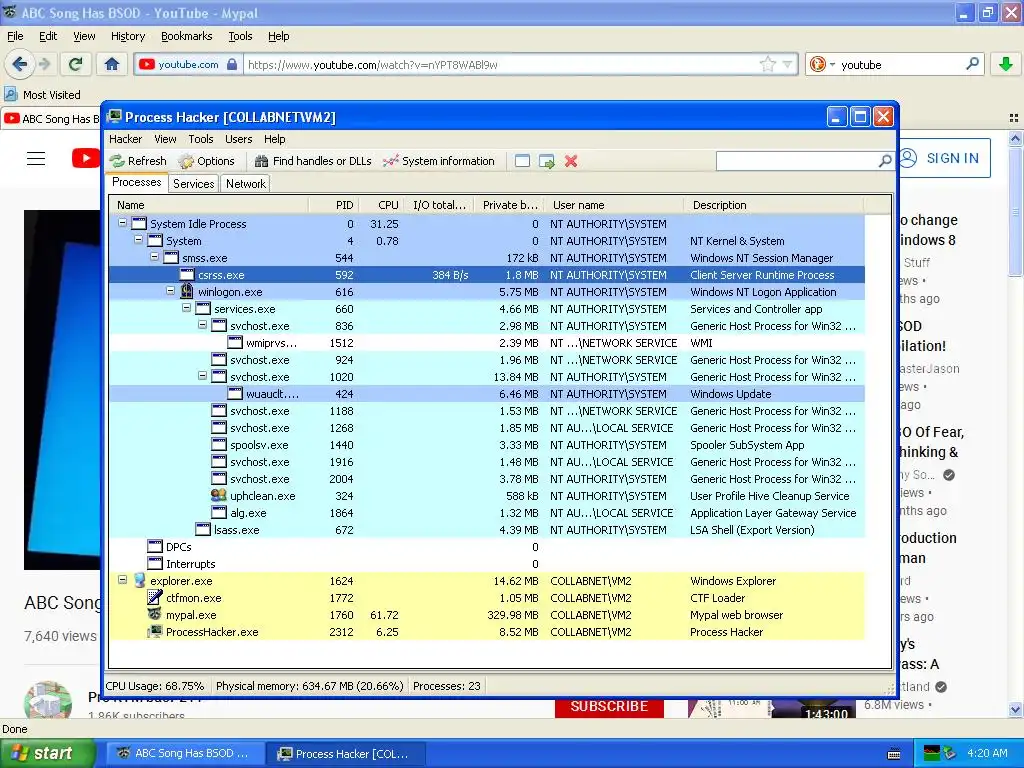Viewport: 1024px width, 768px height.
Task: Click the winlogon.exe process icon
Action: [187, 291]
